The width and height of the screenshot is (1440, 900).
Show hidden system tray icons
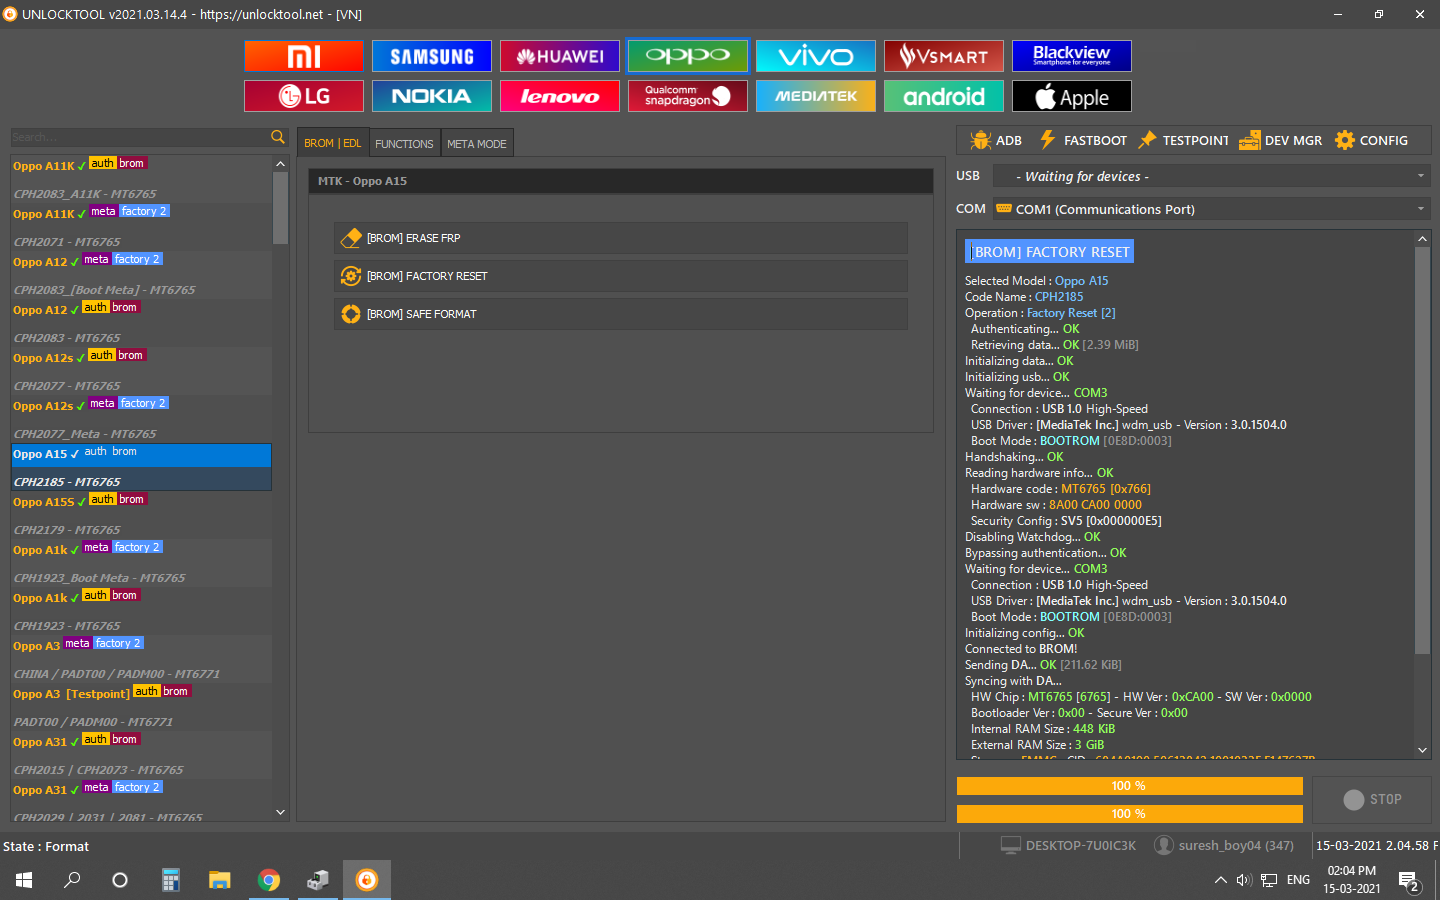pyautogui.click(x=1221, y=880)
